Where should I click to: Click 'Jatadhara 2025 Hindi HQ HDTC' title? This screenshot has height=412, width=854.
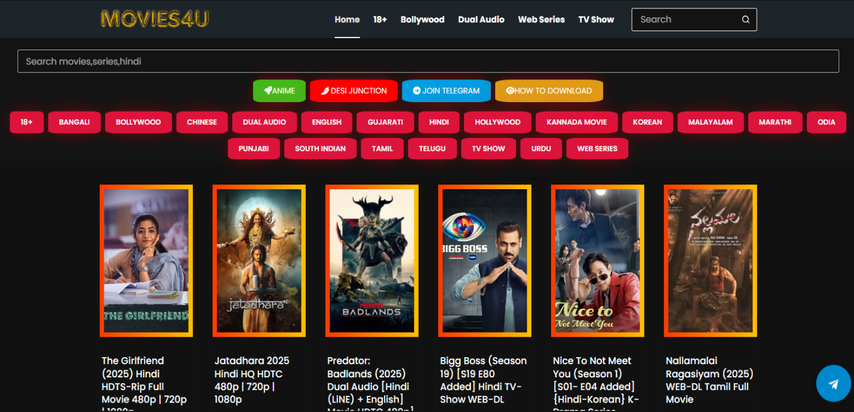(252, 380)
